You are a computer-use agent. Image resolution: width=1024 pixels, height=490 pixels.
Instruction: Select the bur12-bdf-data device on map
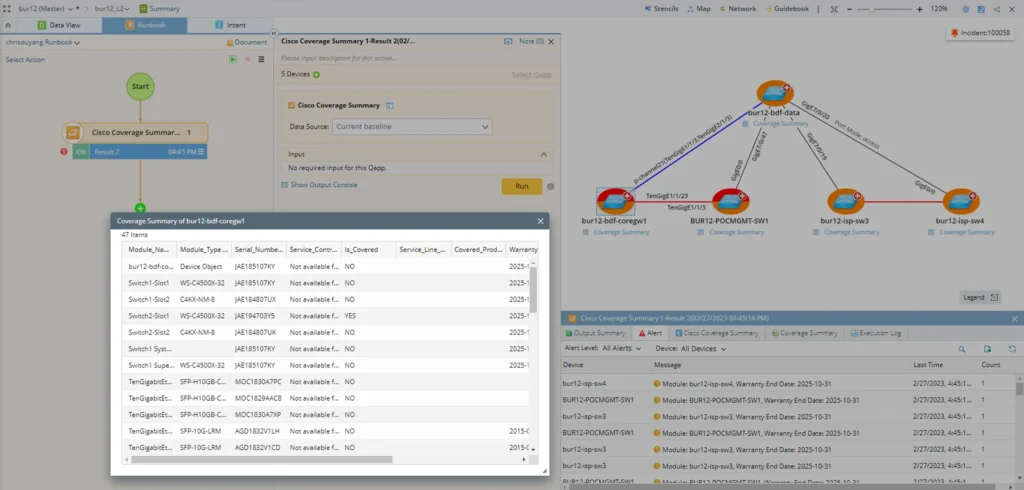(775, 93)
